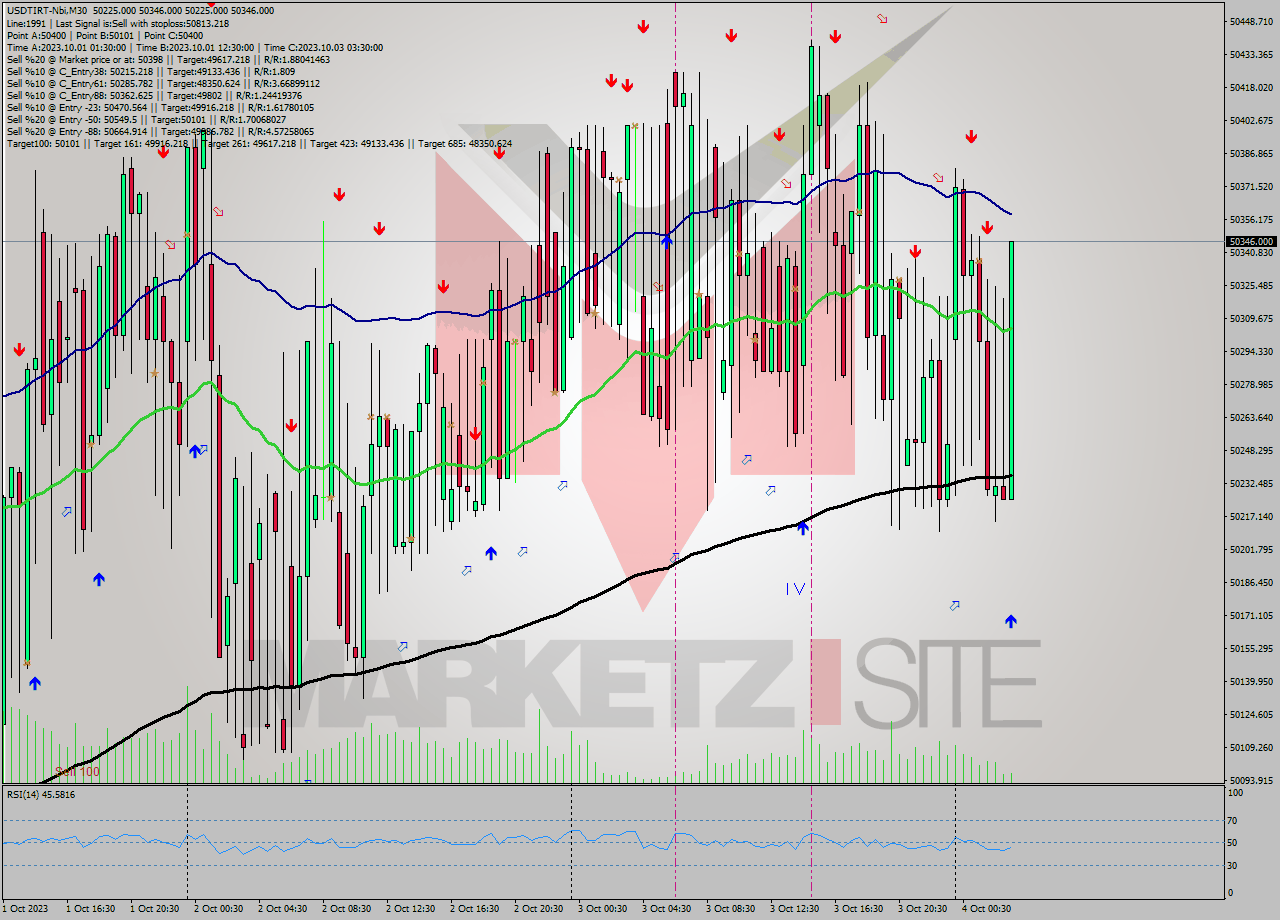Click the '3 Oct 12:30' time axis label

[794, 909]
